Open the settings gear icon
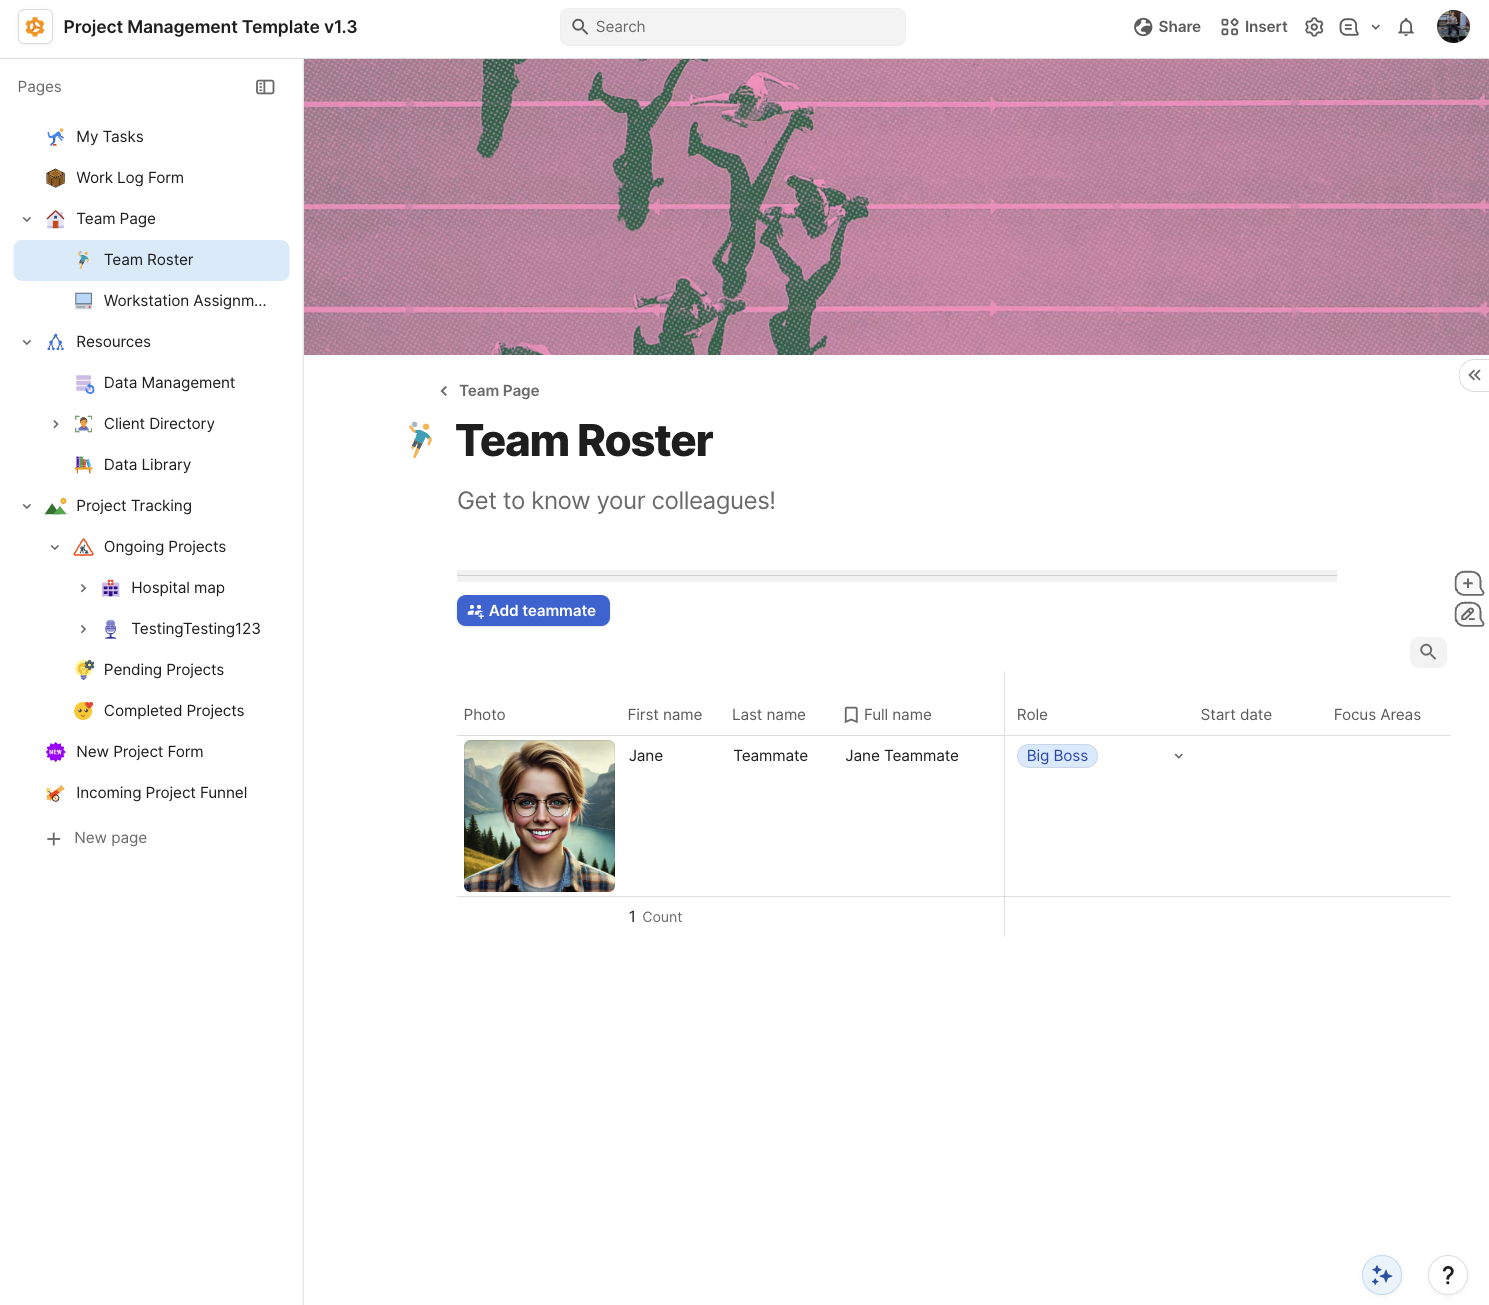1489x1305 pixels. click(x=1314, y=27)
